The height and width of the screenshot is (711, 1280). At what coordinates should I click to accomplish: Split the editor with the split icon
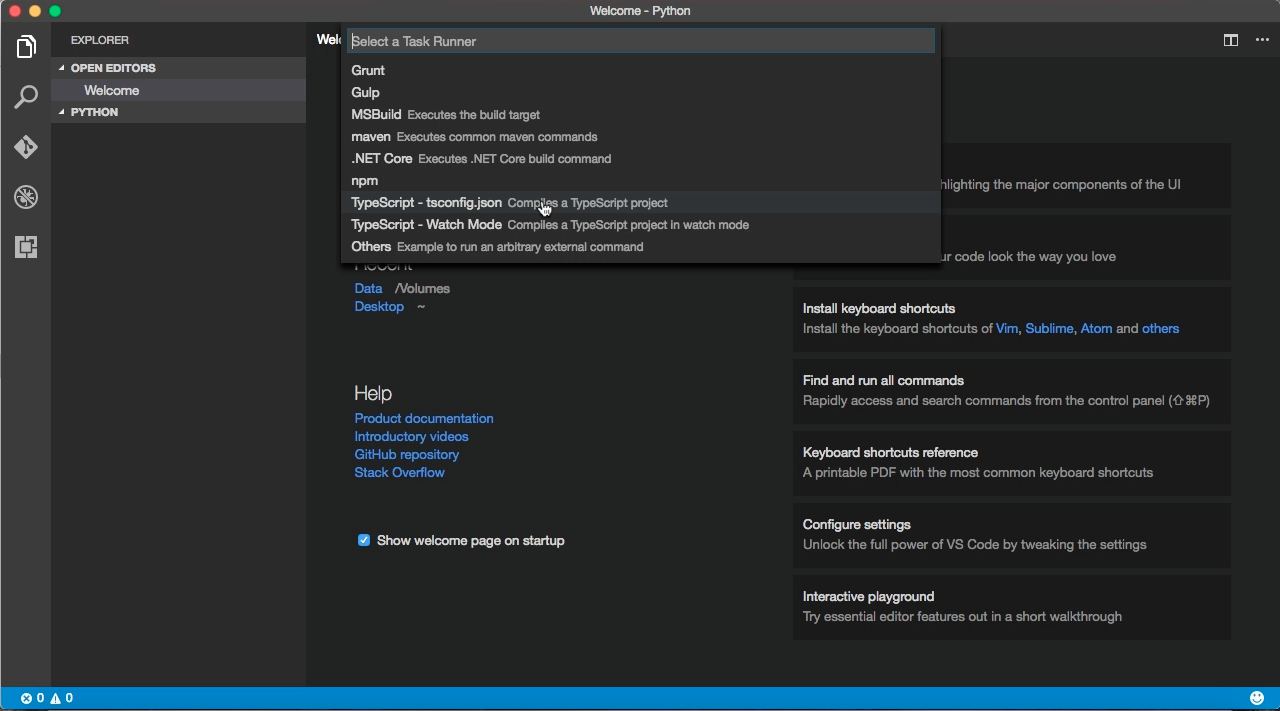coord(1231,40)
